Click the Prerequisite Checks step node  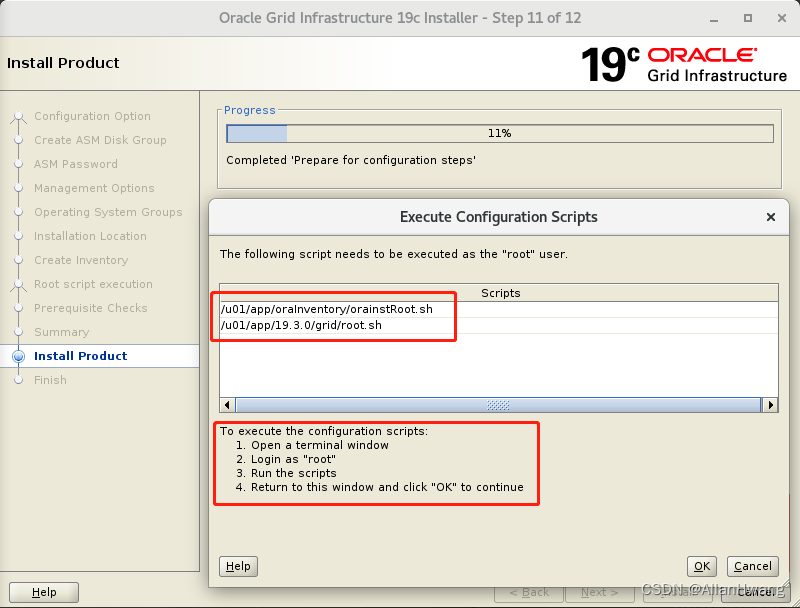pos(18,308)
